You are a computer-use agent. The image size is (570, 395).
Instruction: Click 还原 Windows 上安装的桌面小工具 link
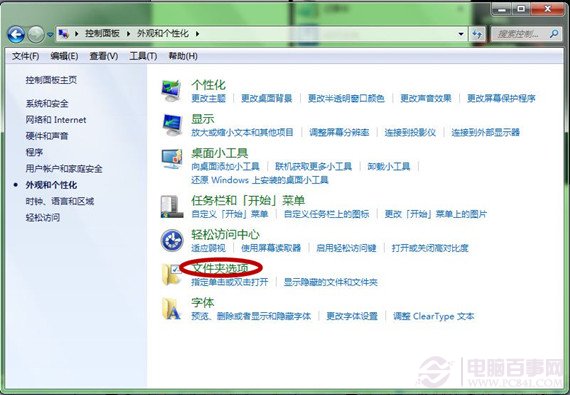point(260,180)
